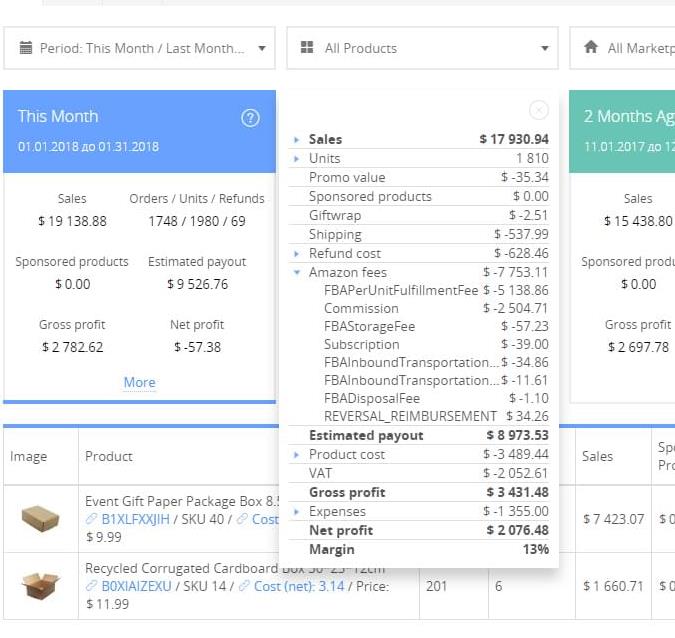Click the link icon beside B0XIAIZEXU
675x638 pixels.
[x=92, y=586]
